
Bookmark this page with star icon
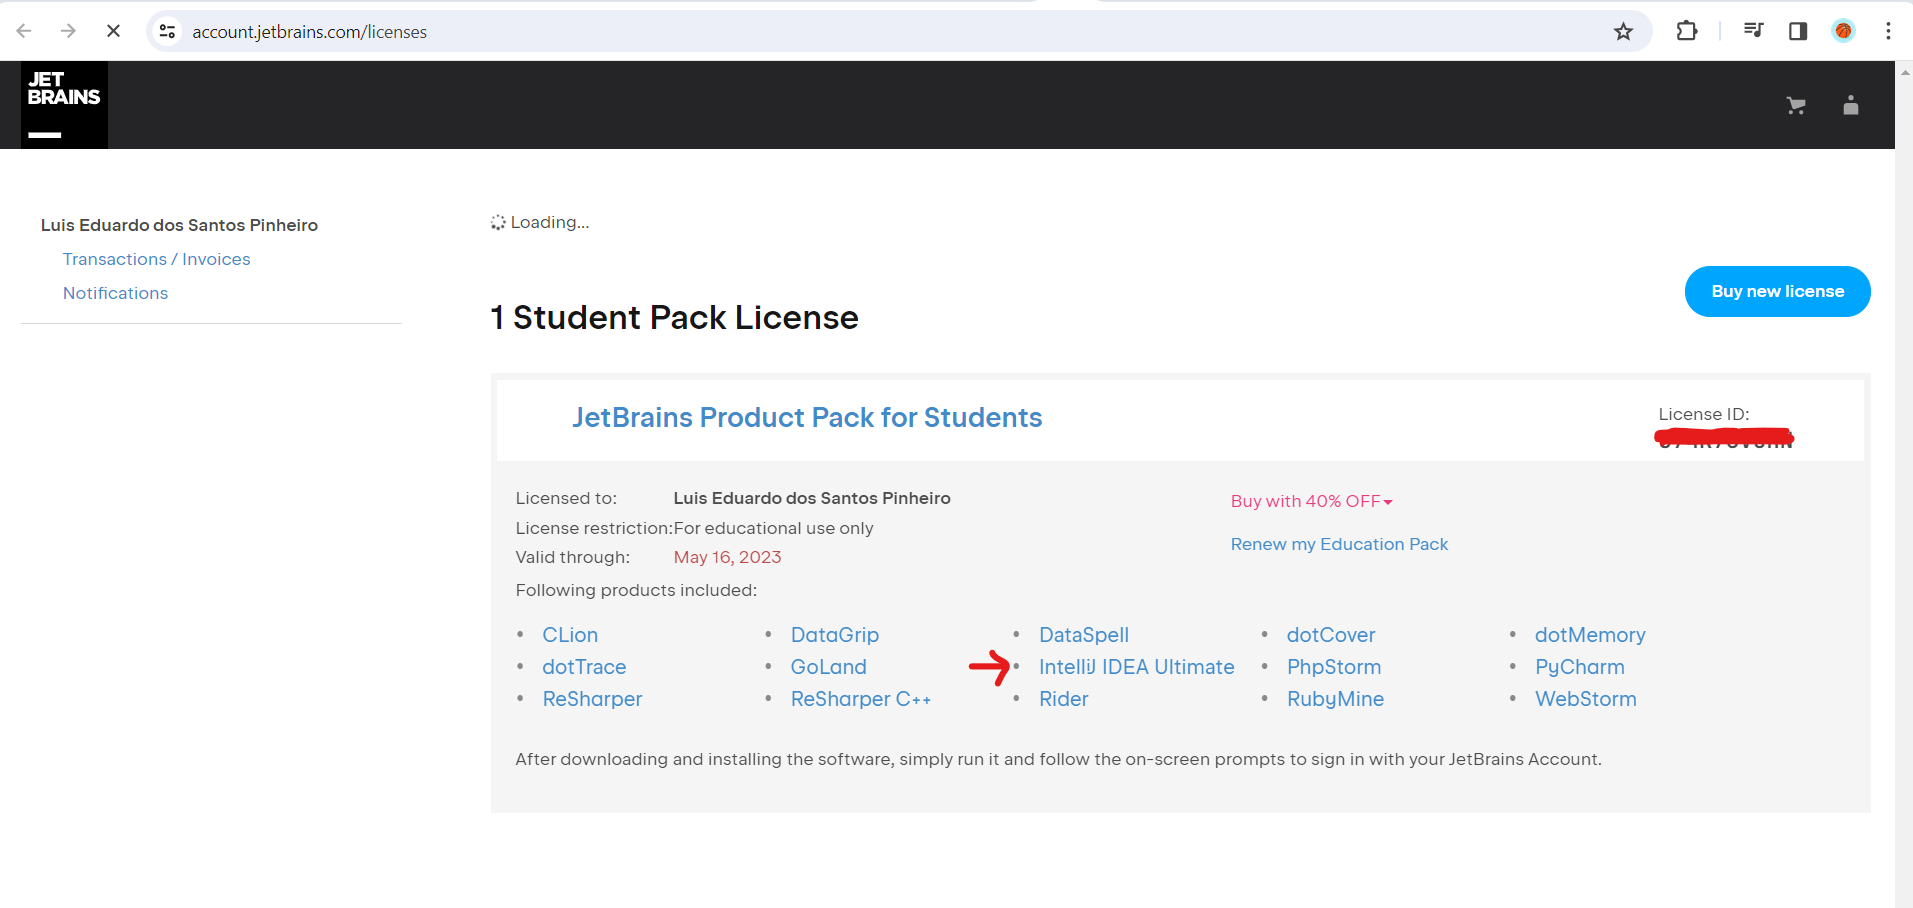click(x=1623, y=31)
